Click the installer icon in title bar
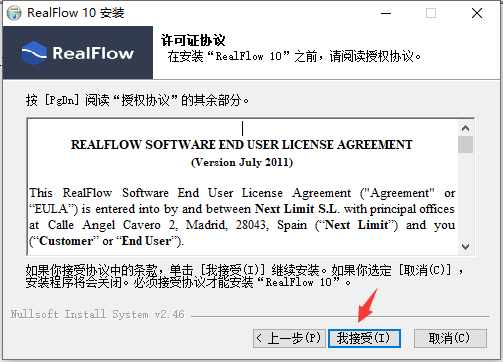Image resolution: width=503 pixels, height=362 pixels. (14, 13)
